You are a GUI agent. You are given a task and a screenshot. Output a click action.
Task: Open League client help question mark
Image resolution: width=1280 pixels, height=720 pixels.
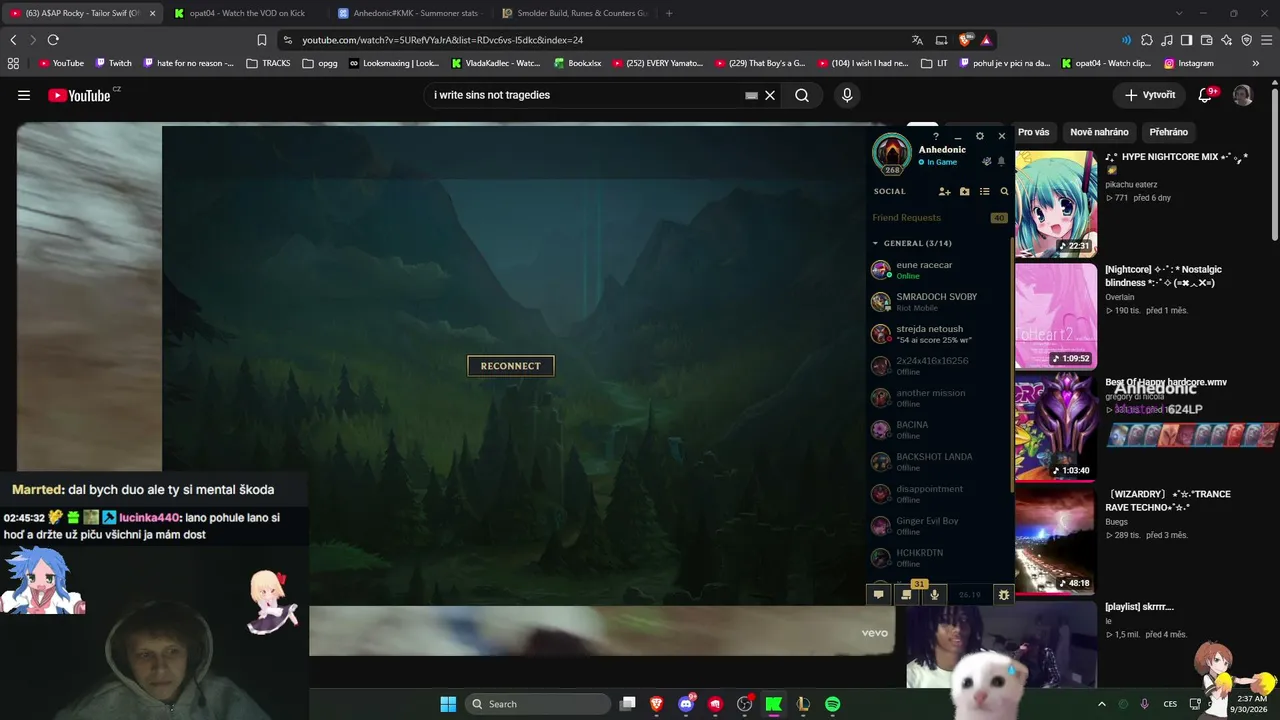click(x=936, y=136)
